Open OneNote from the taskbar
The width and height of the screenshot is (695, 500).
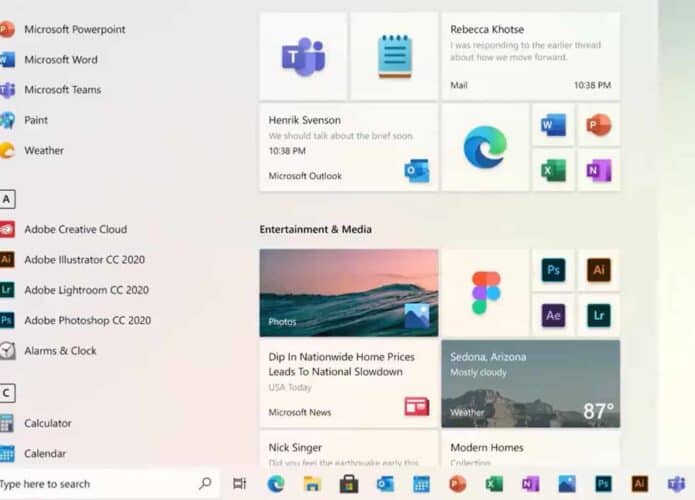click(x=530, y=484)
